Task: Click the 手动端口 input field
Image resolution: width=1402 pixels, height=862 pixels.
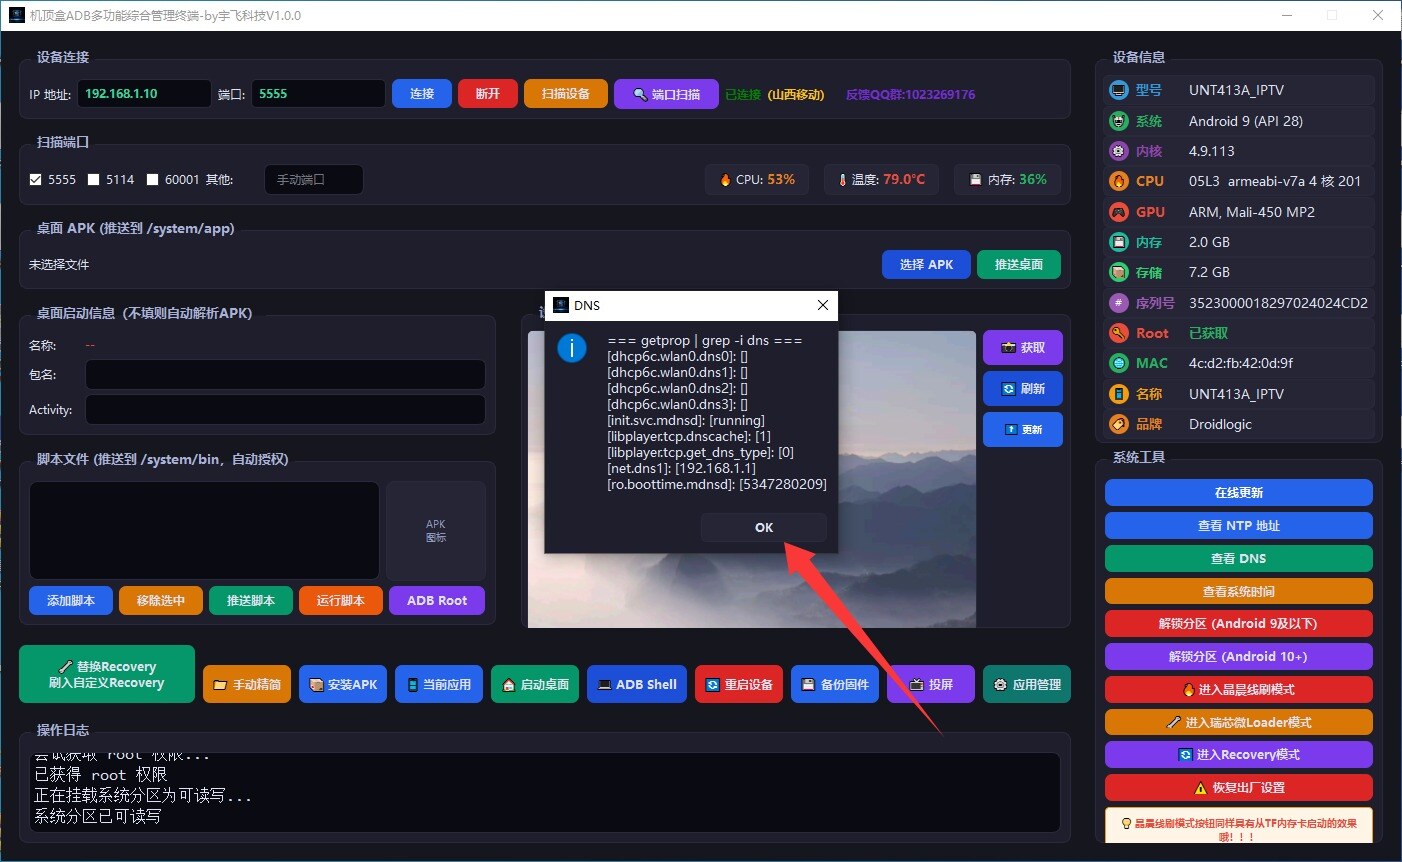Action: point(314,179)
